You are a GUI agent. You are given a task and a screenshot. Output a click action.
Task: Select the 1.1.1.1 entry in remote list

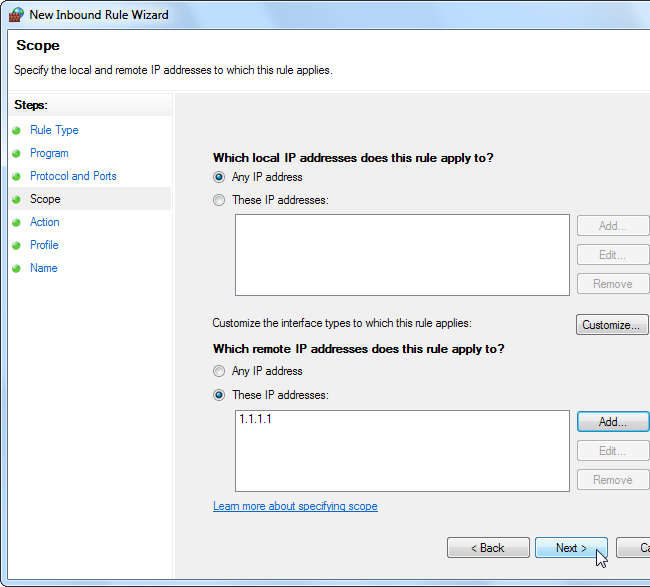256,420
